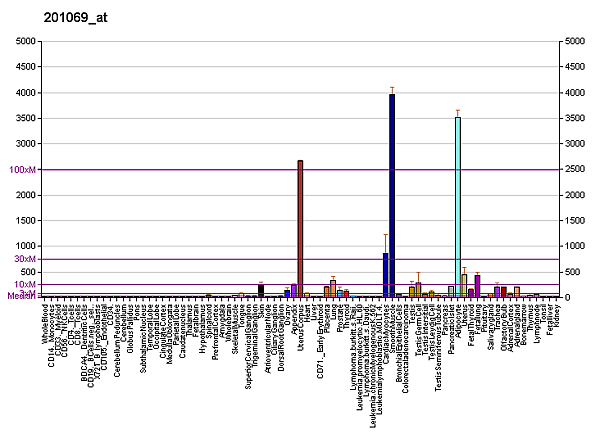Click the 100xM threshold label
This screenshot has height=434, width=600.
point(22,169)
